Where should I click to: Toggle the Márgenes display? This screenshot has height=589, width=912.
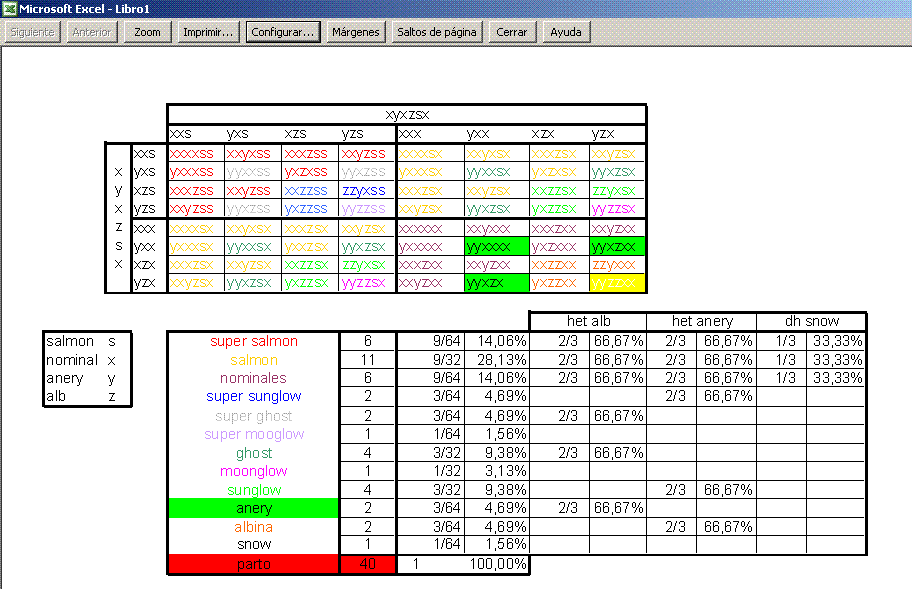pyautogui.click(x=356, y=32)
